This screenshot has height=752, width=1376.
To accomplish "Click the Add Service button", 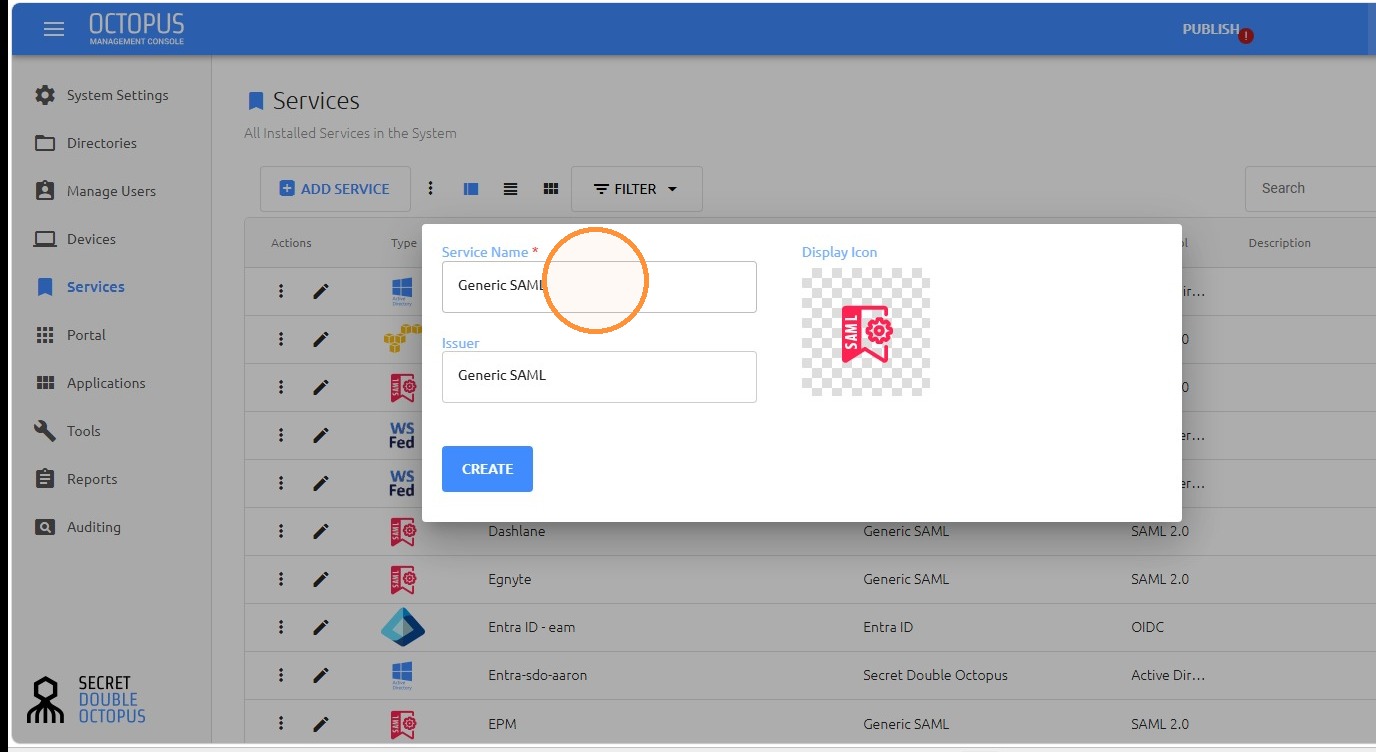I will [335, 189].
